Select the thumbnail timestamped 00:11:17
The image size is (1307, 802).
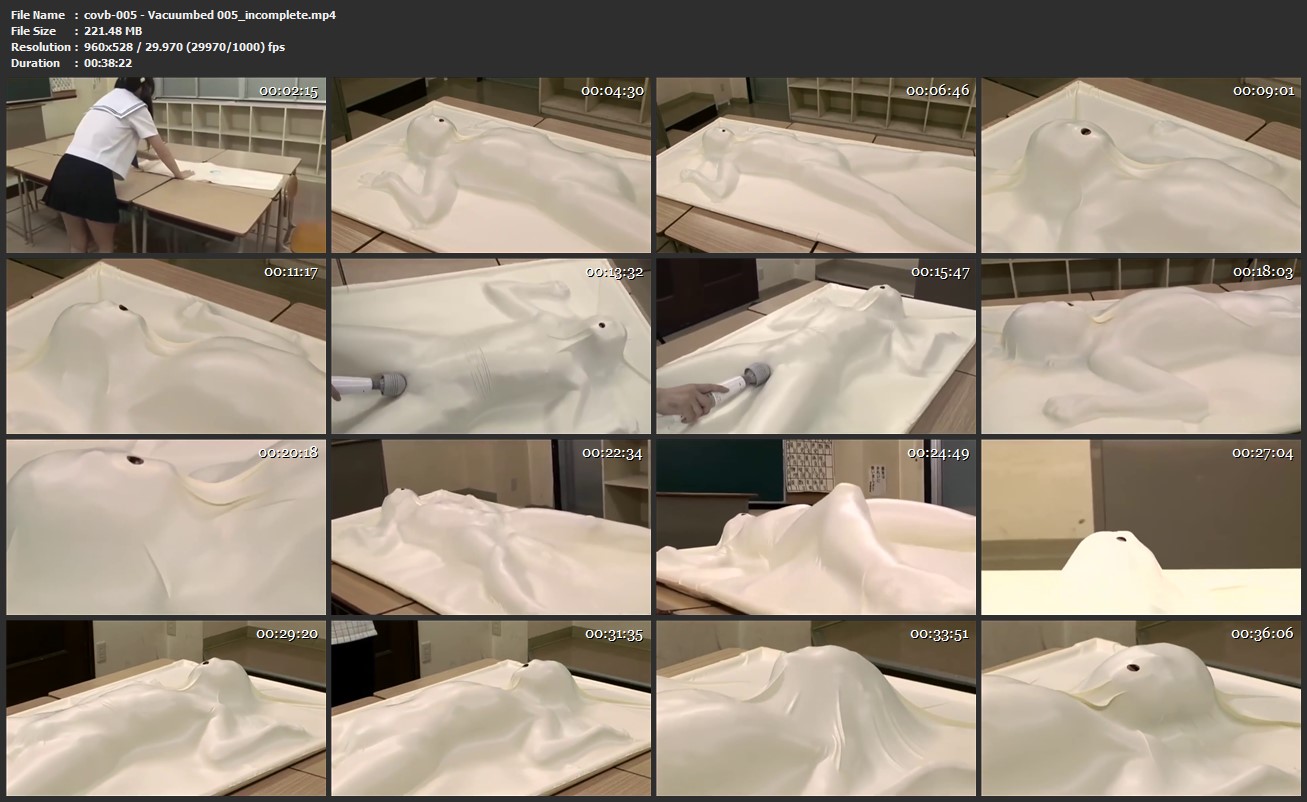click(166, 346)
